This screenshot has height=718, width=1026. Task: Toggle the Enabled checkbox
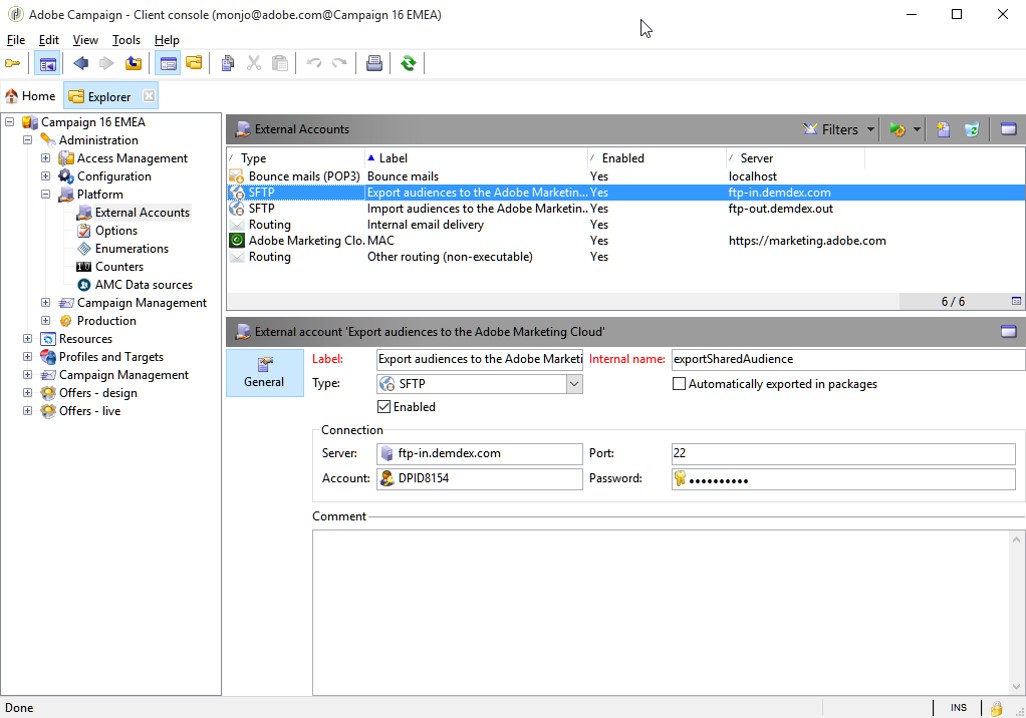click(384, 406)
